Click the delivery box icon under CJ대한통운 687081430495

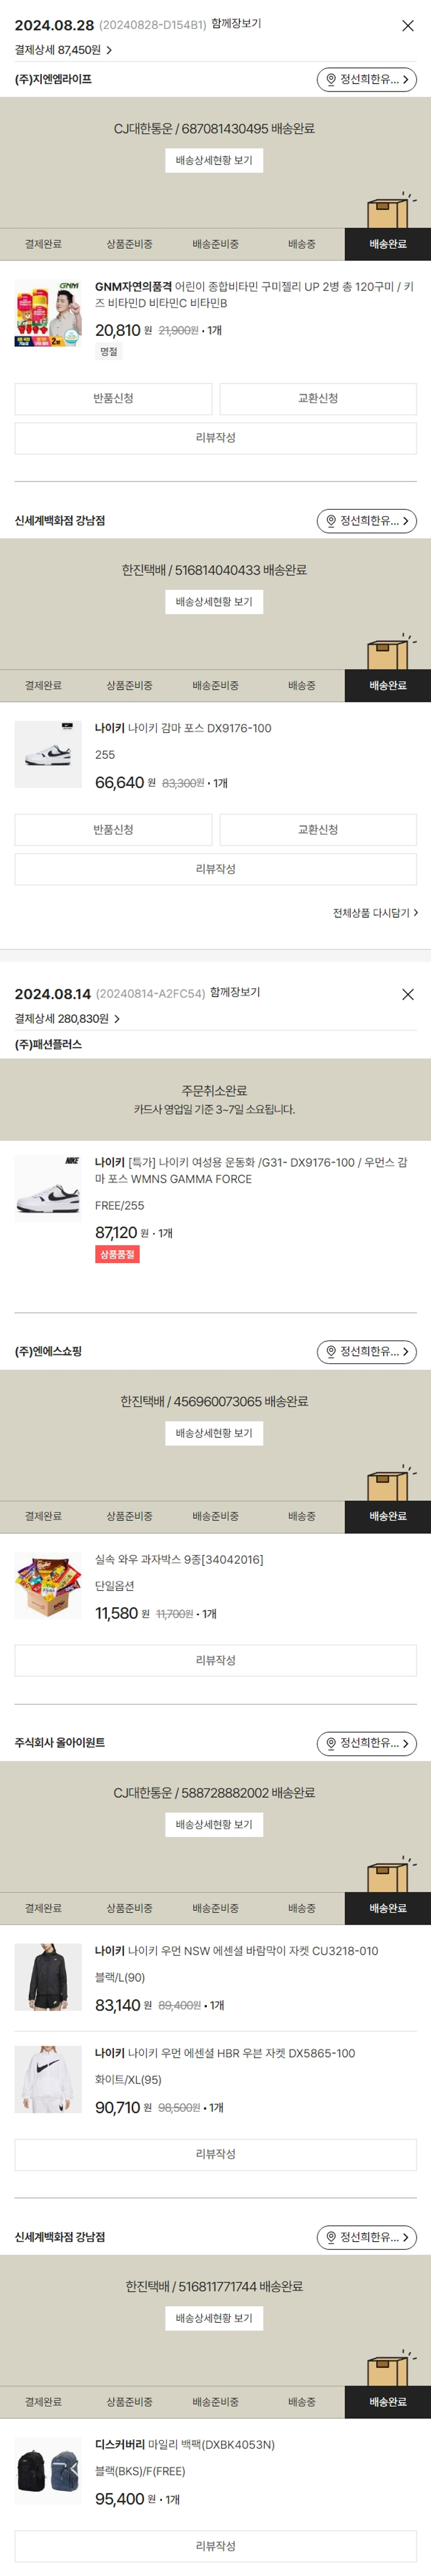point(389,210)
